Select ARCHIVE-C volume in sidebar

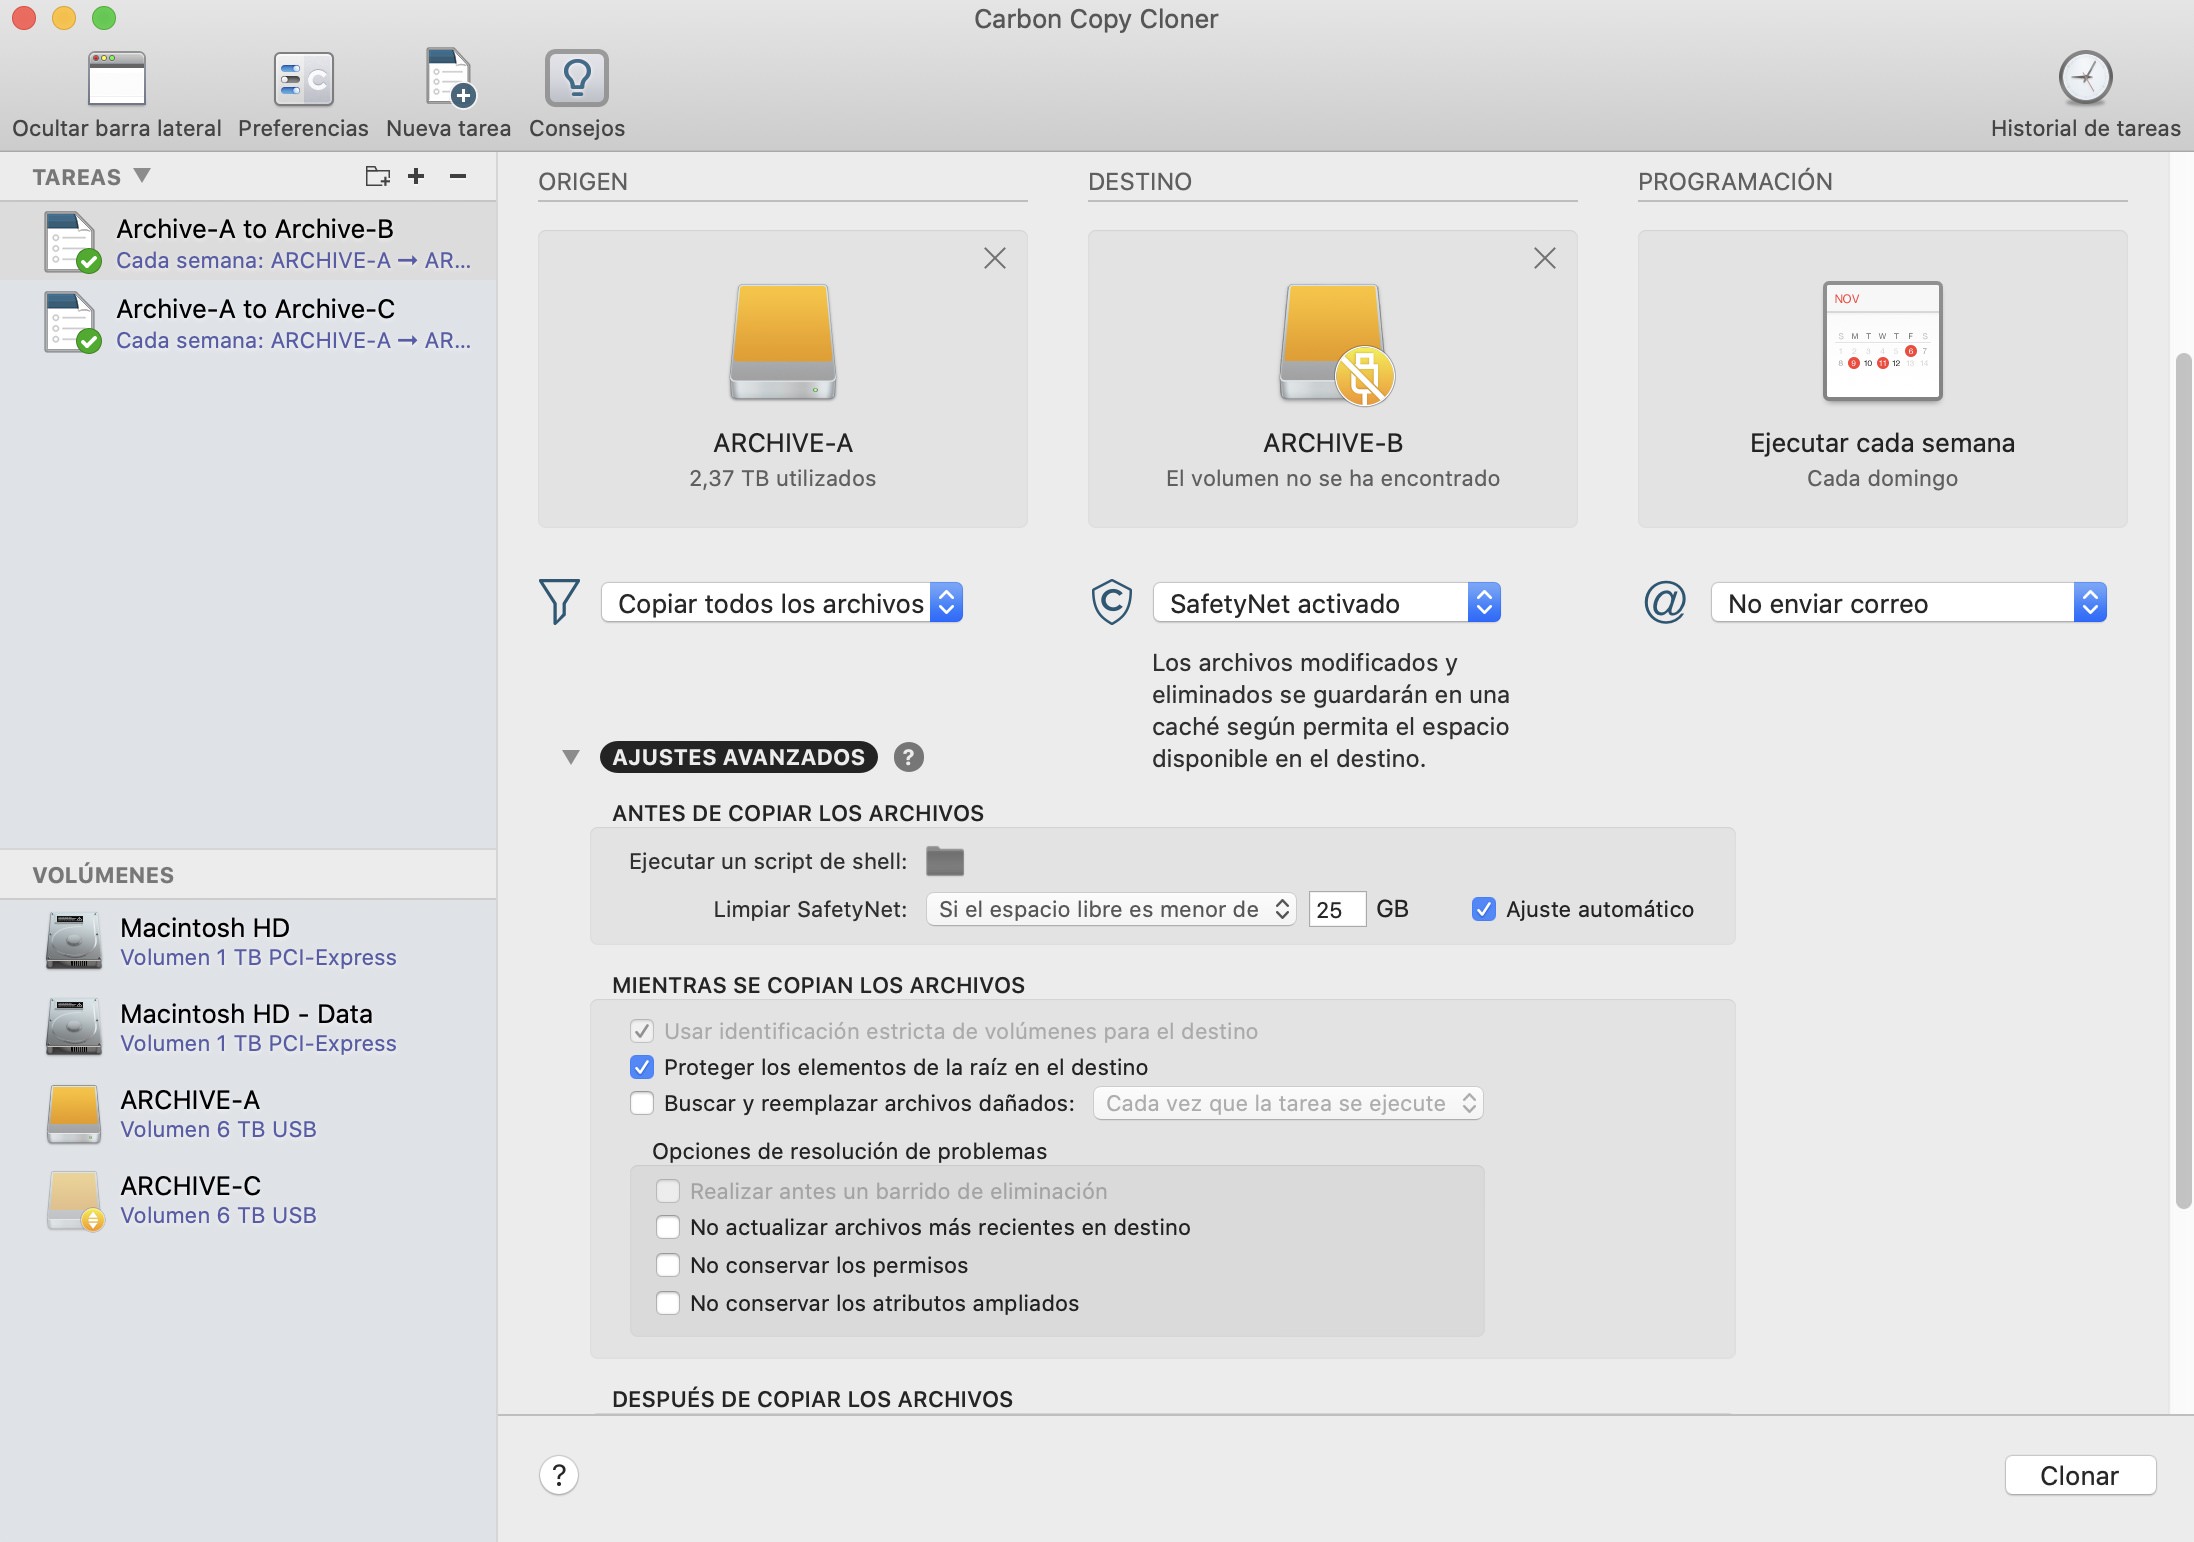248,1199
